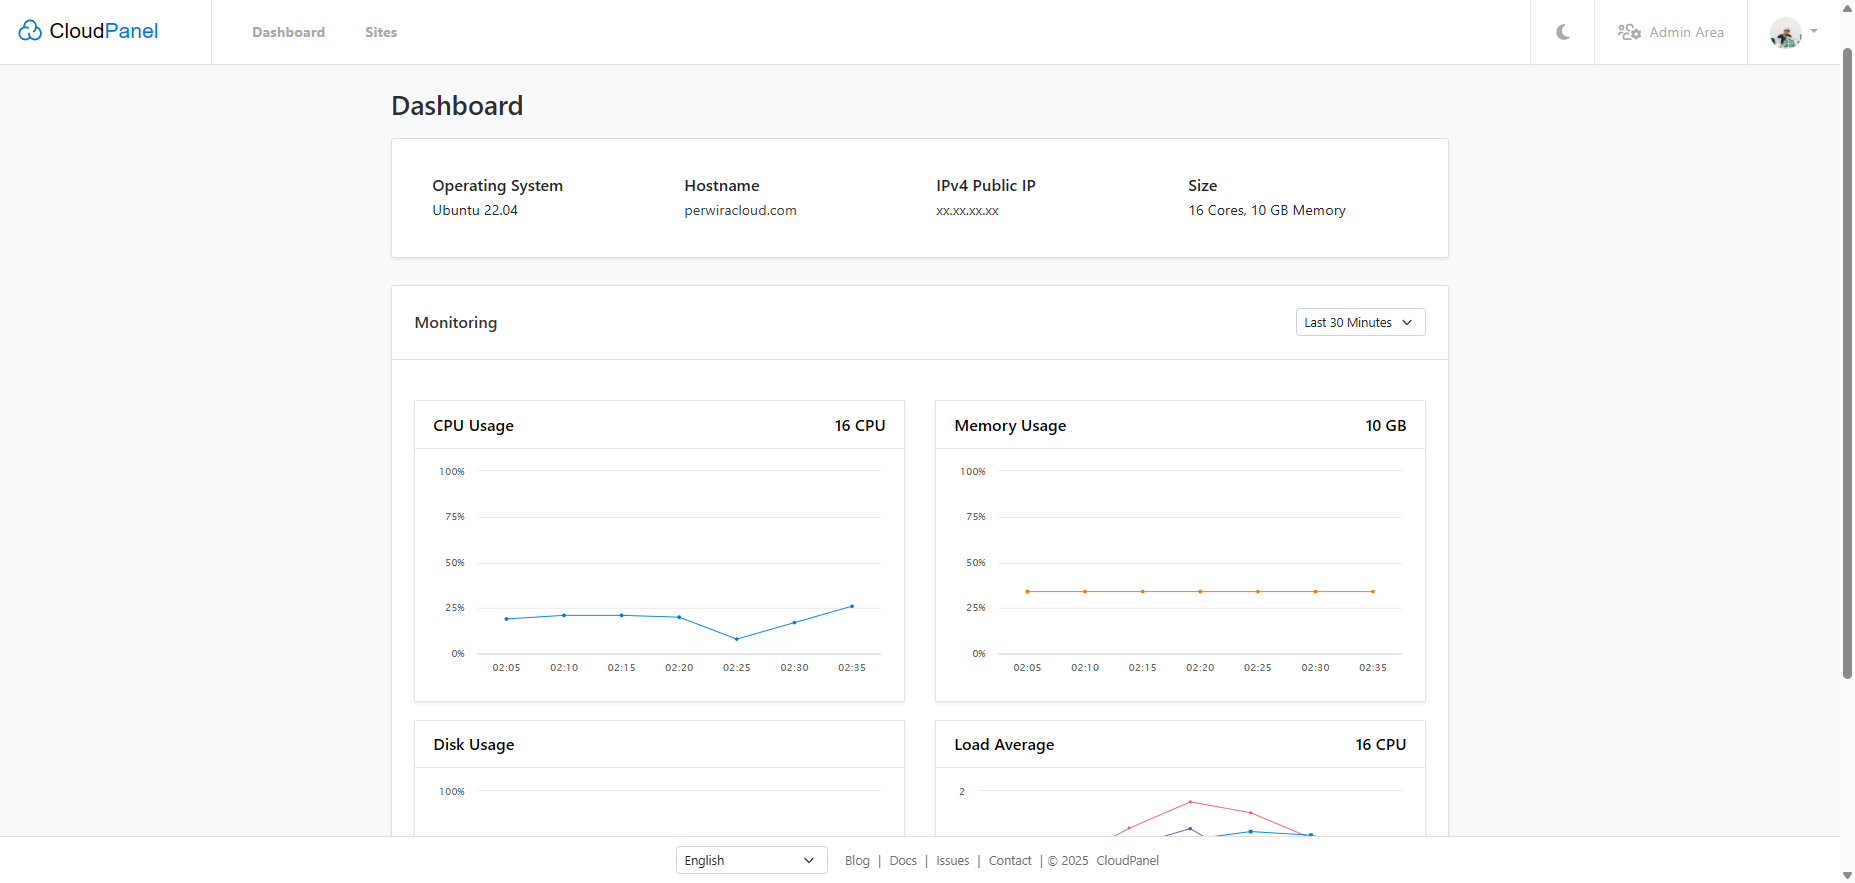This screenshot has height=883, width=1855.
Task: Open the user avatar menu
Action: tap(1785, 33)
